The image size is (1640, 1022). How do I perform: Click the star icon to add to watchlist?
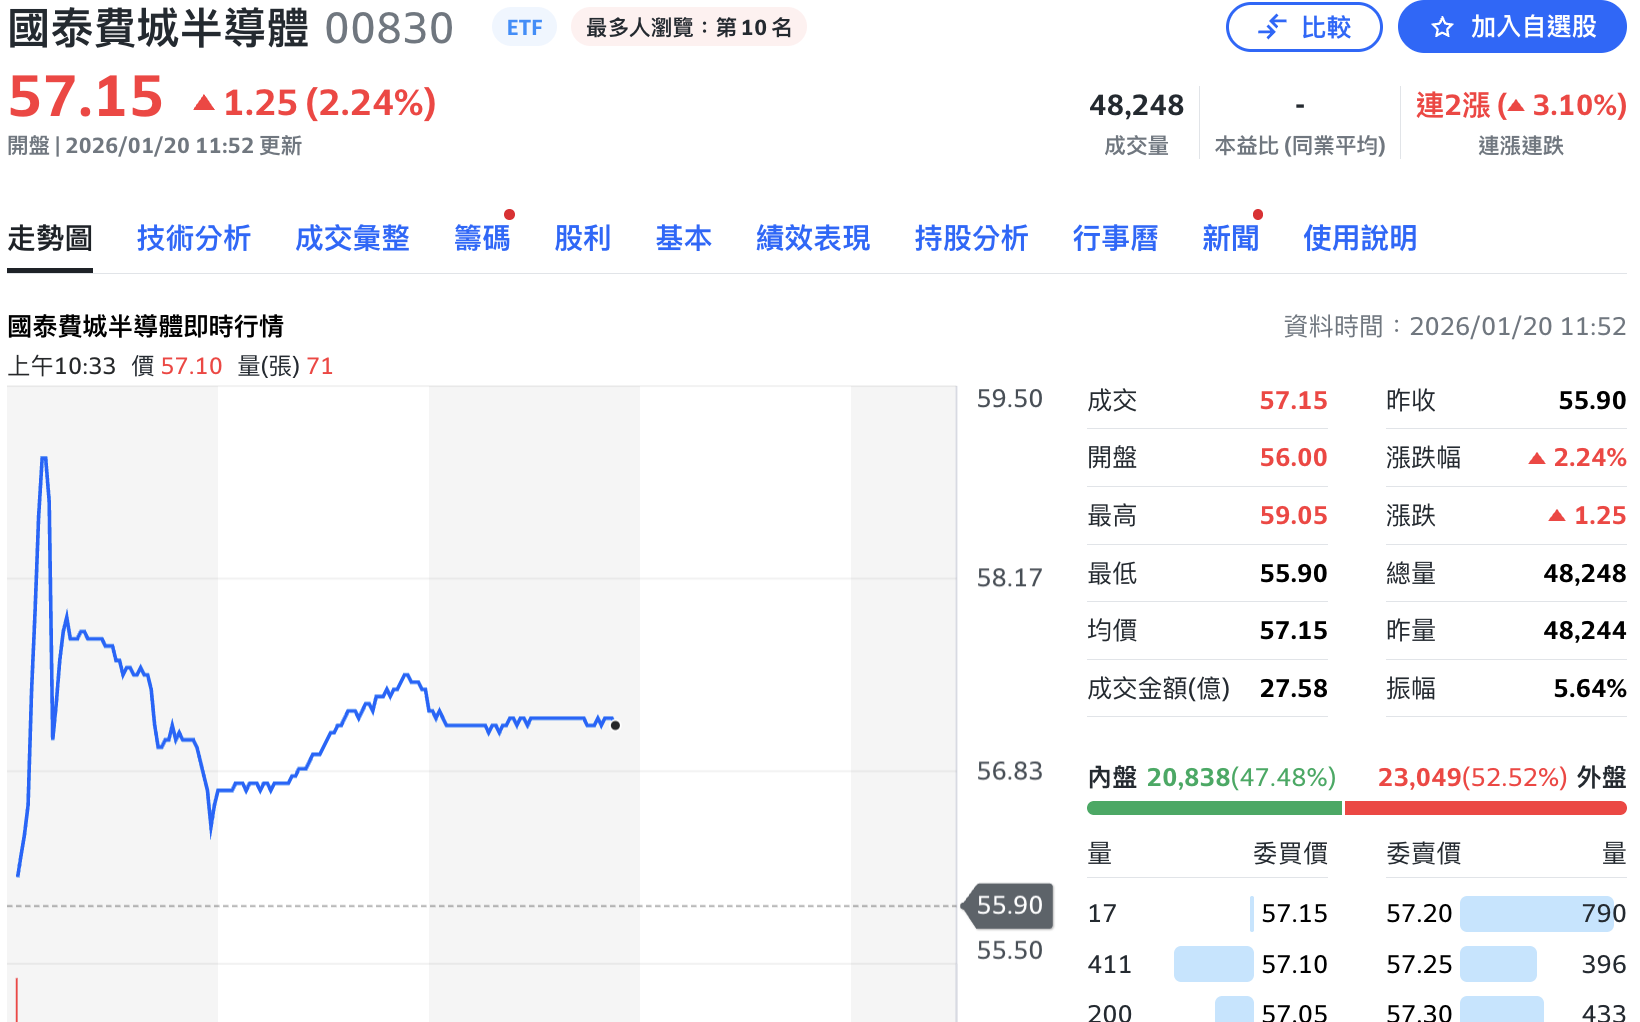[1442, 27]
